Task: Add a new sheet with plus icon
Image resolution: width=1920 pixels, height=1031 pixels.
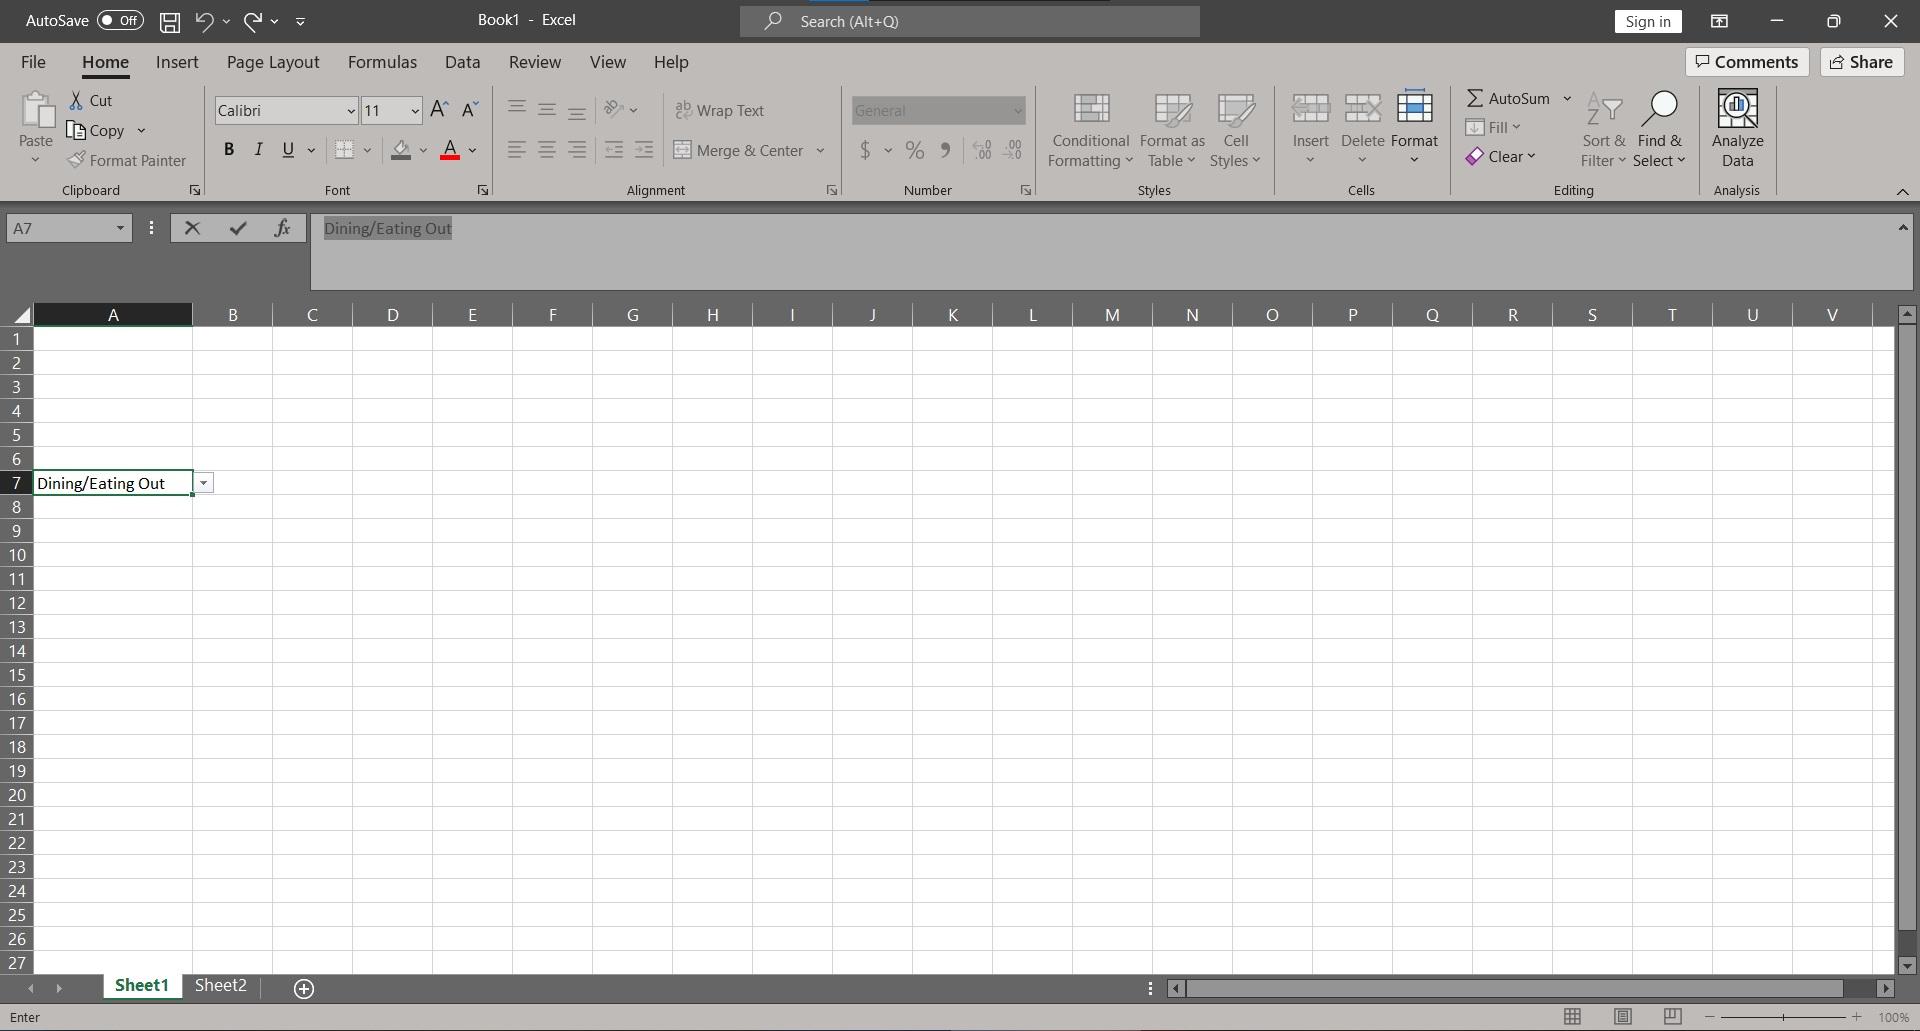Action: coord(304,988)
